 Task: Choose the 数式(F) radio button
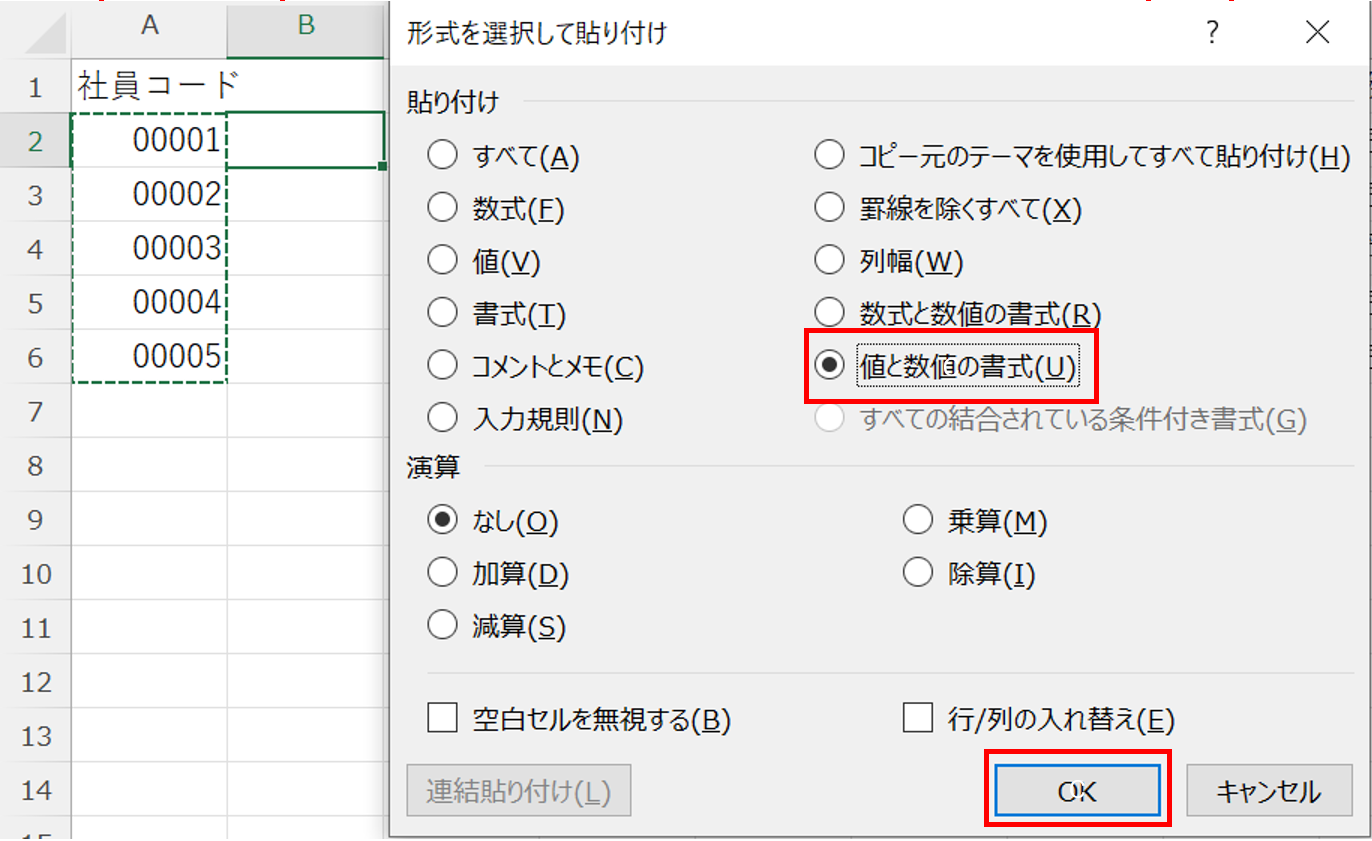pos(442,209)
